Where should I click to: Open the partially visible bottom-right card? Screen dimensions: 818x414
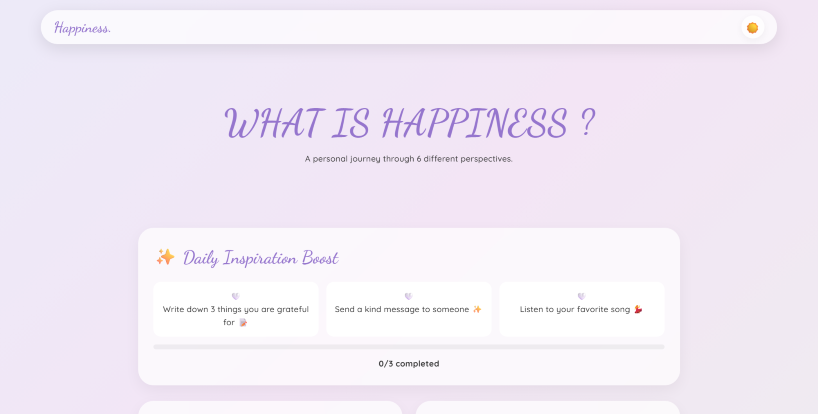(547, 408)
